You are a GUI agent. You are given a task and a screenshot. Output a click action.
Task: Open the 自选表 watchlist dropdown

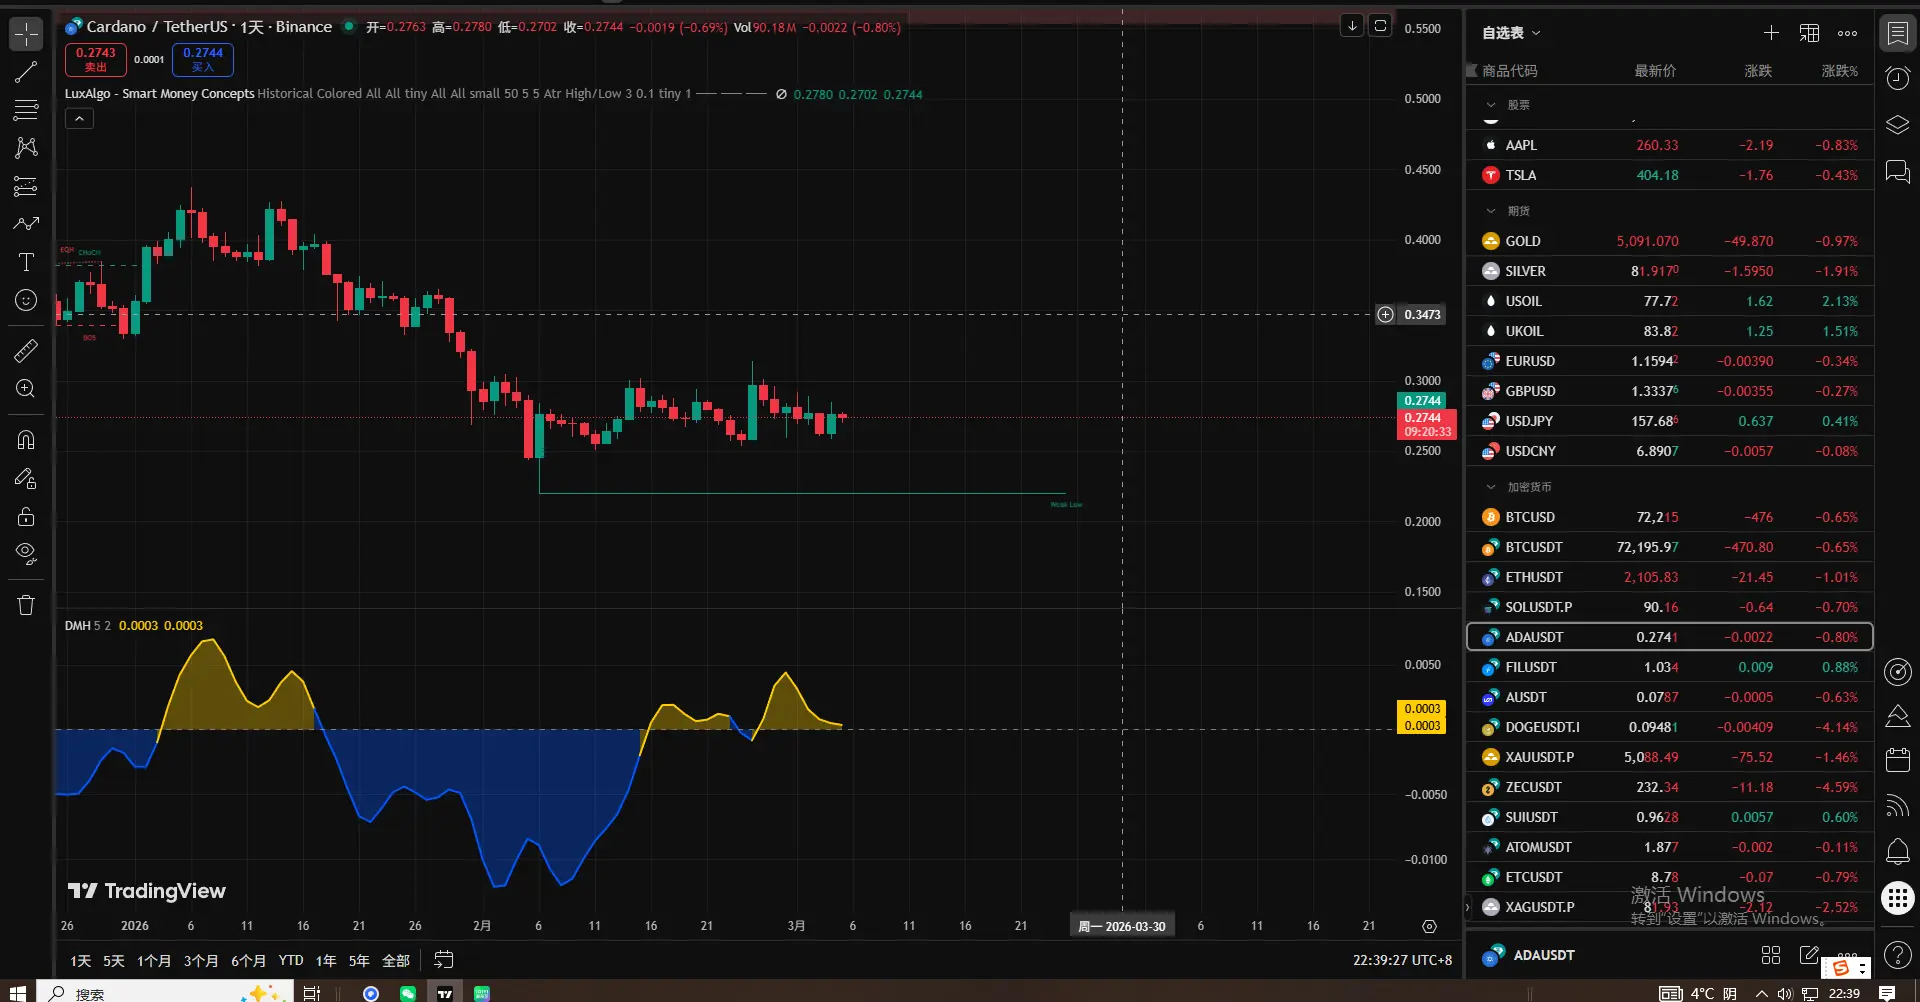point(1511,33)
